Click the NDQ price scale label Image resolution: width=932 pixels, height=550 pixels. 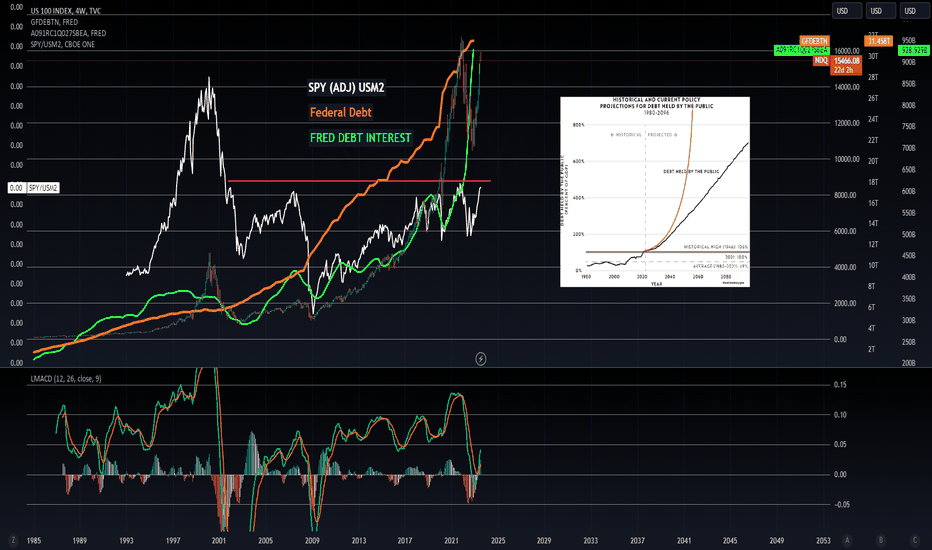(x=821, y=61)
